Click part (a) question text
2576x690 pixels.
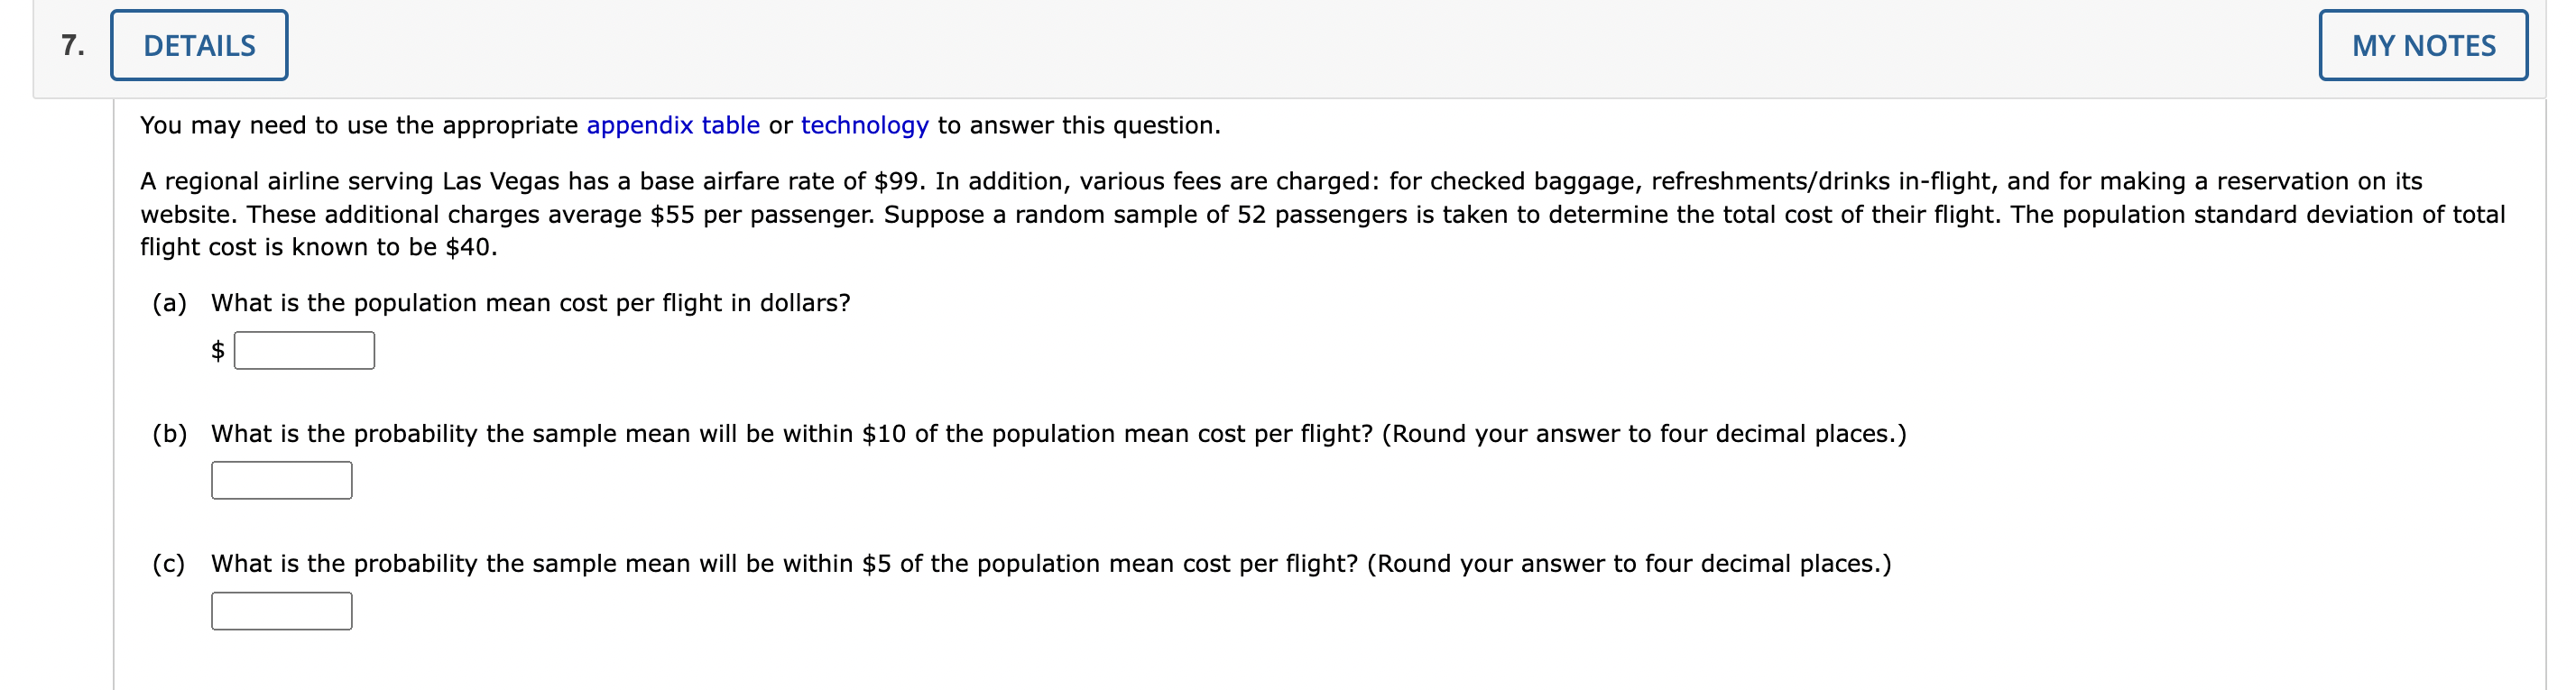tap(530, 302)
